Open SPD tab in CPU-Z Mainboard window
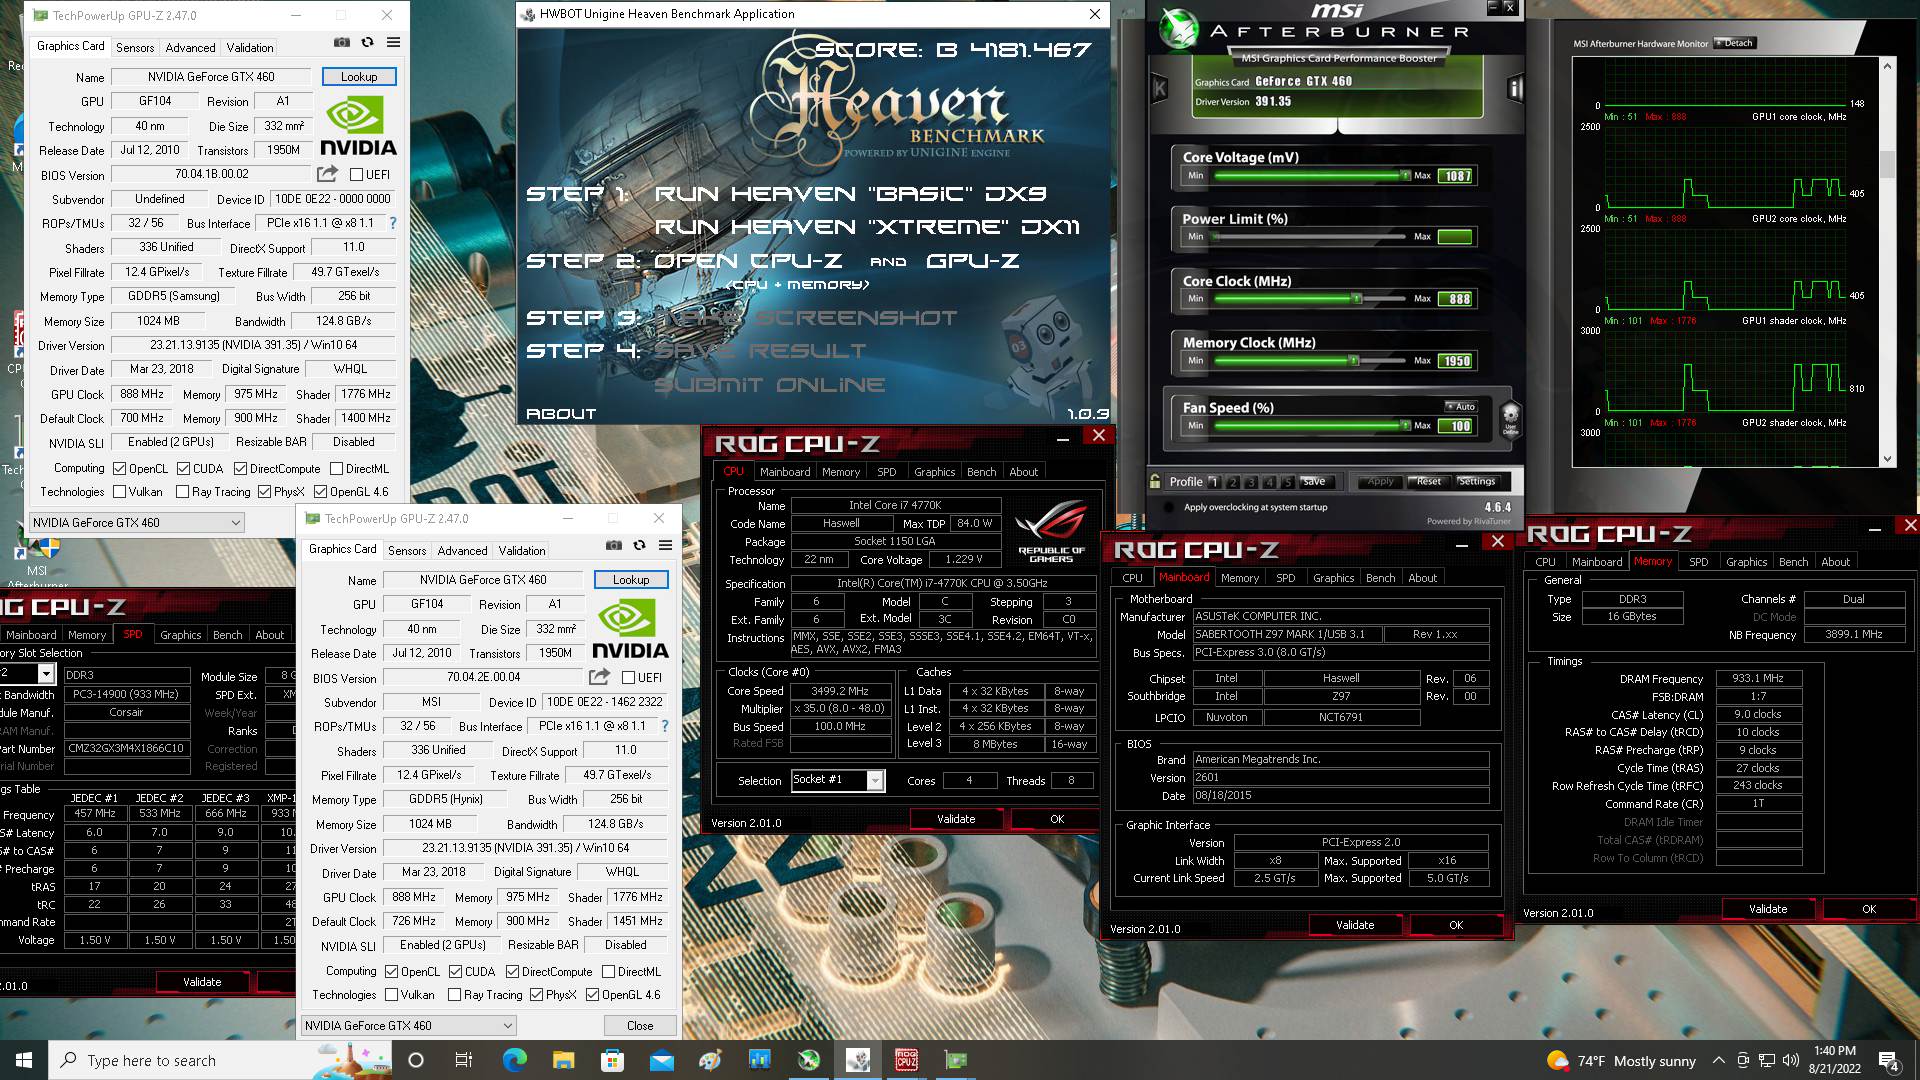This screenshot has height=1080, width=1920. [1285, 578]
